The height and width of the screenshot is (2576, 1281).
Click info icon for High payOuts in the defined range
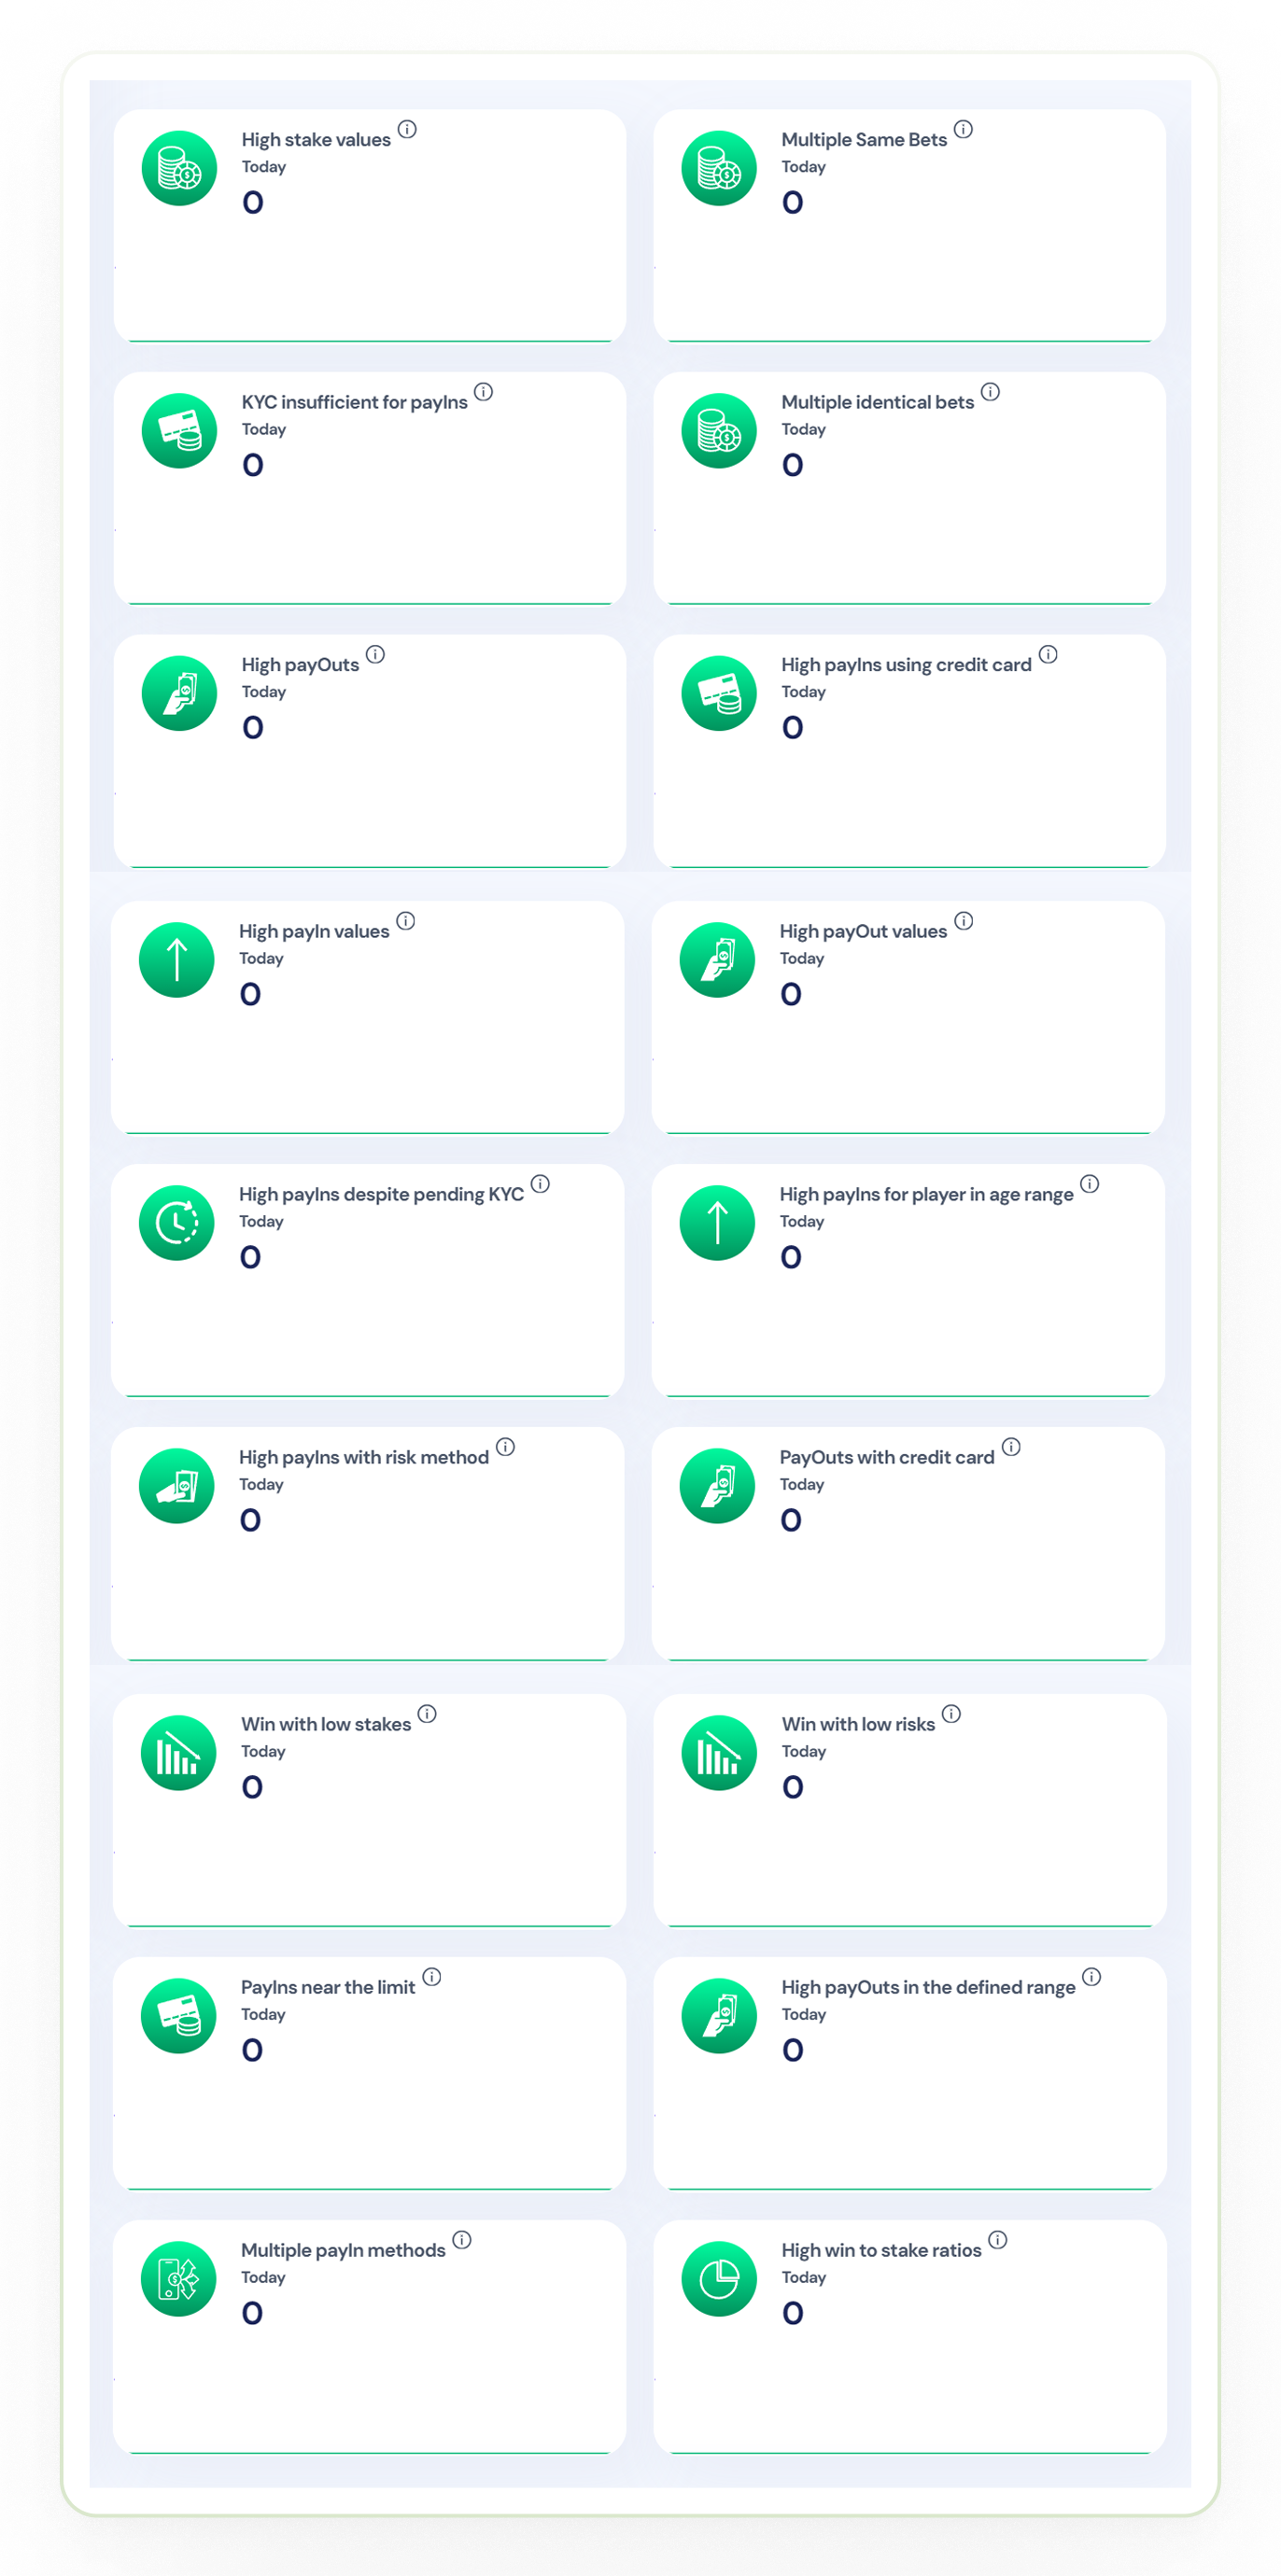(x=1092, y=1977)
